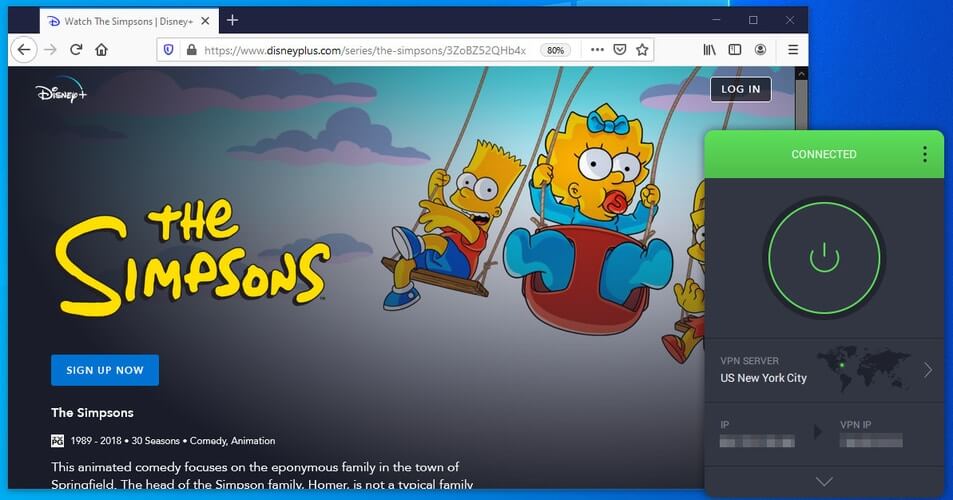The height and width of the screenshot is (500, 953).
Task: Click the "The Simpsons" heading text
Action: (92, 413)
